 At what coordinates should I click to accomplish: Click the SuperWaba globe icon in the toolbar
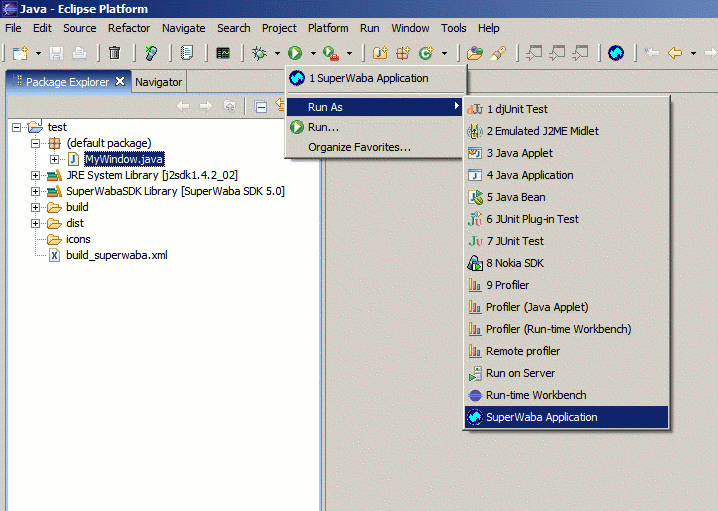click(616, 53)
